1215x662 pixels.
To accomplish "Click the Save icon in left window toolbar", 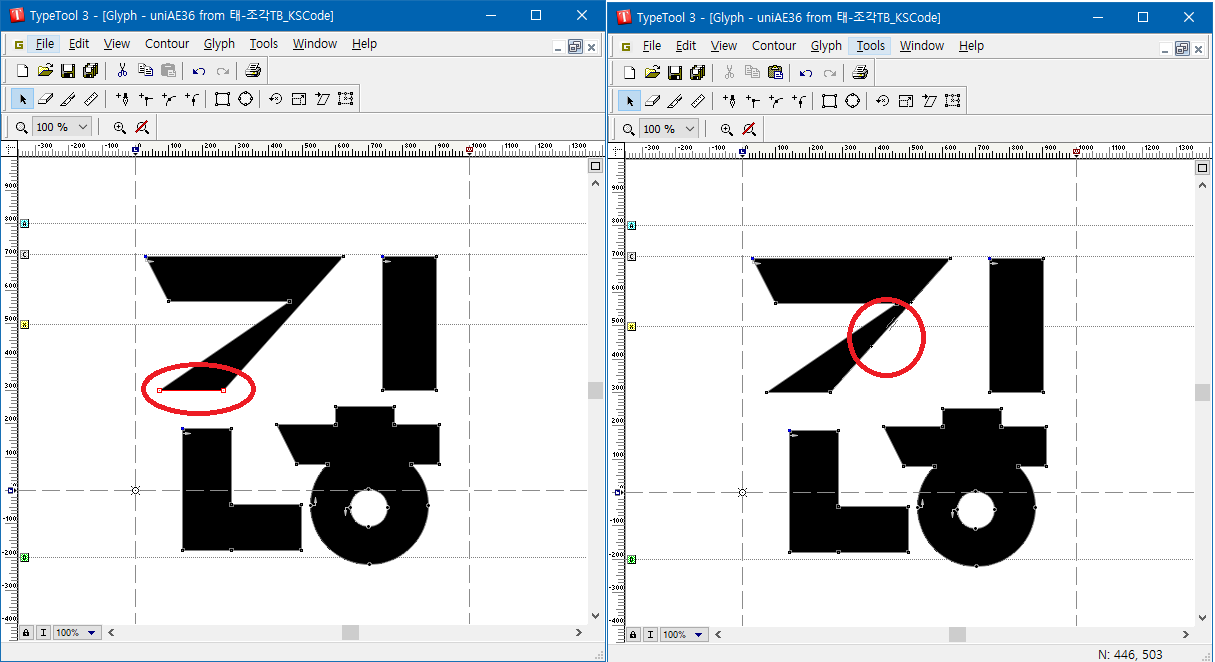I will click(x=68, y=70).
